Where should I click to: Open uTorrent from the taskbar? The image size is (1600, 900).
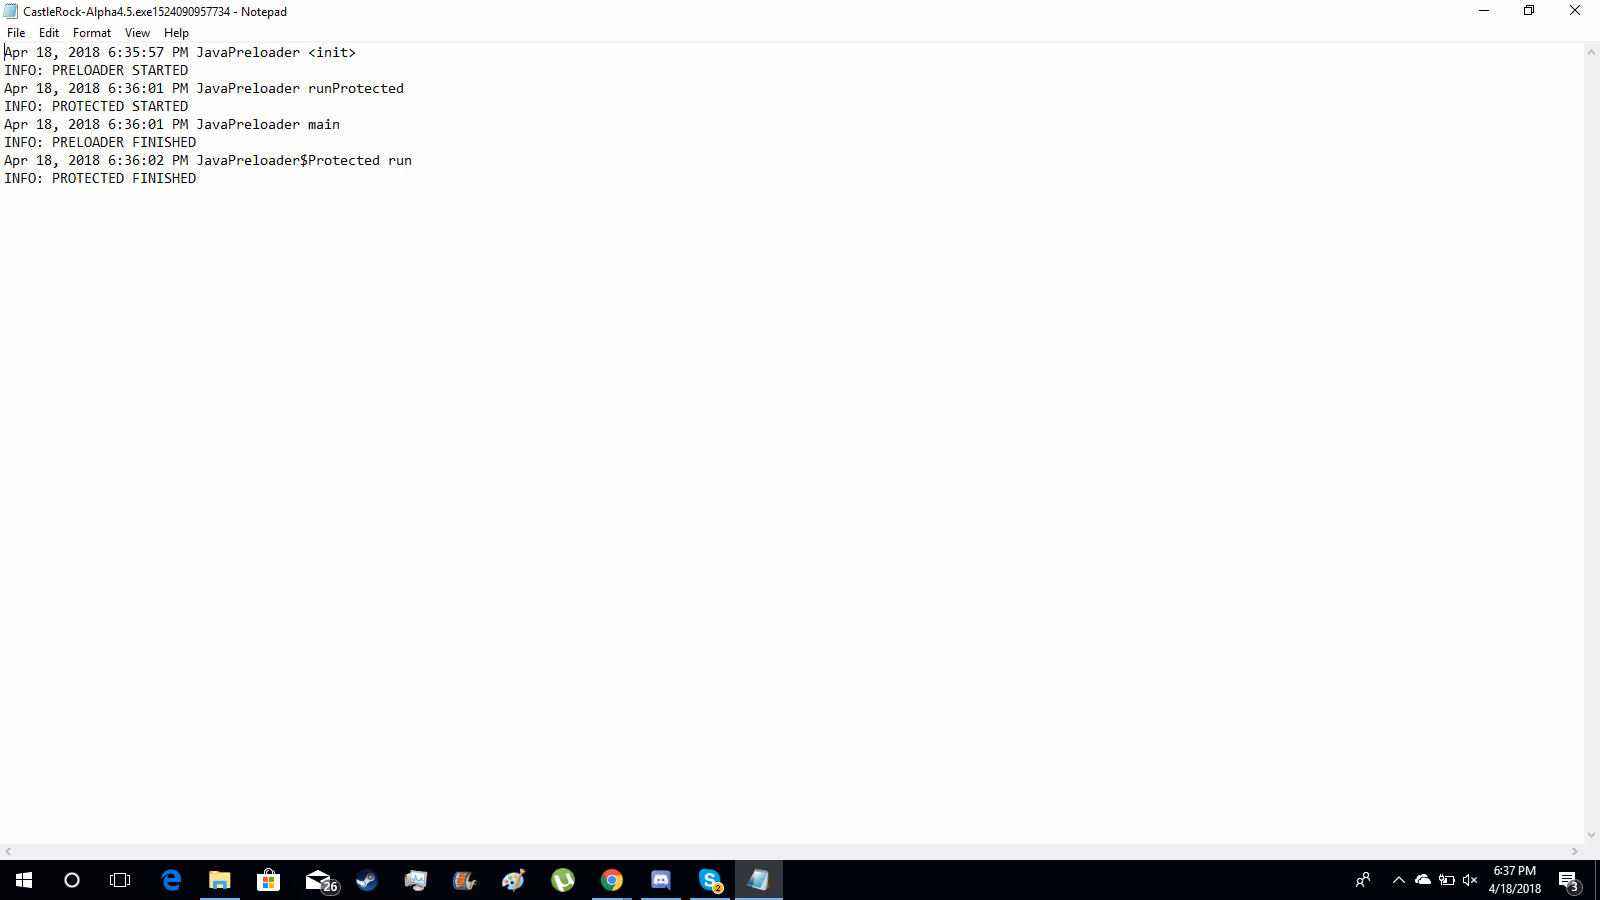coord(563,880)
